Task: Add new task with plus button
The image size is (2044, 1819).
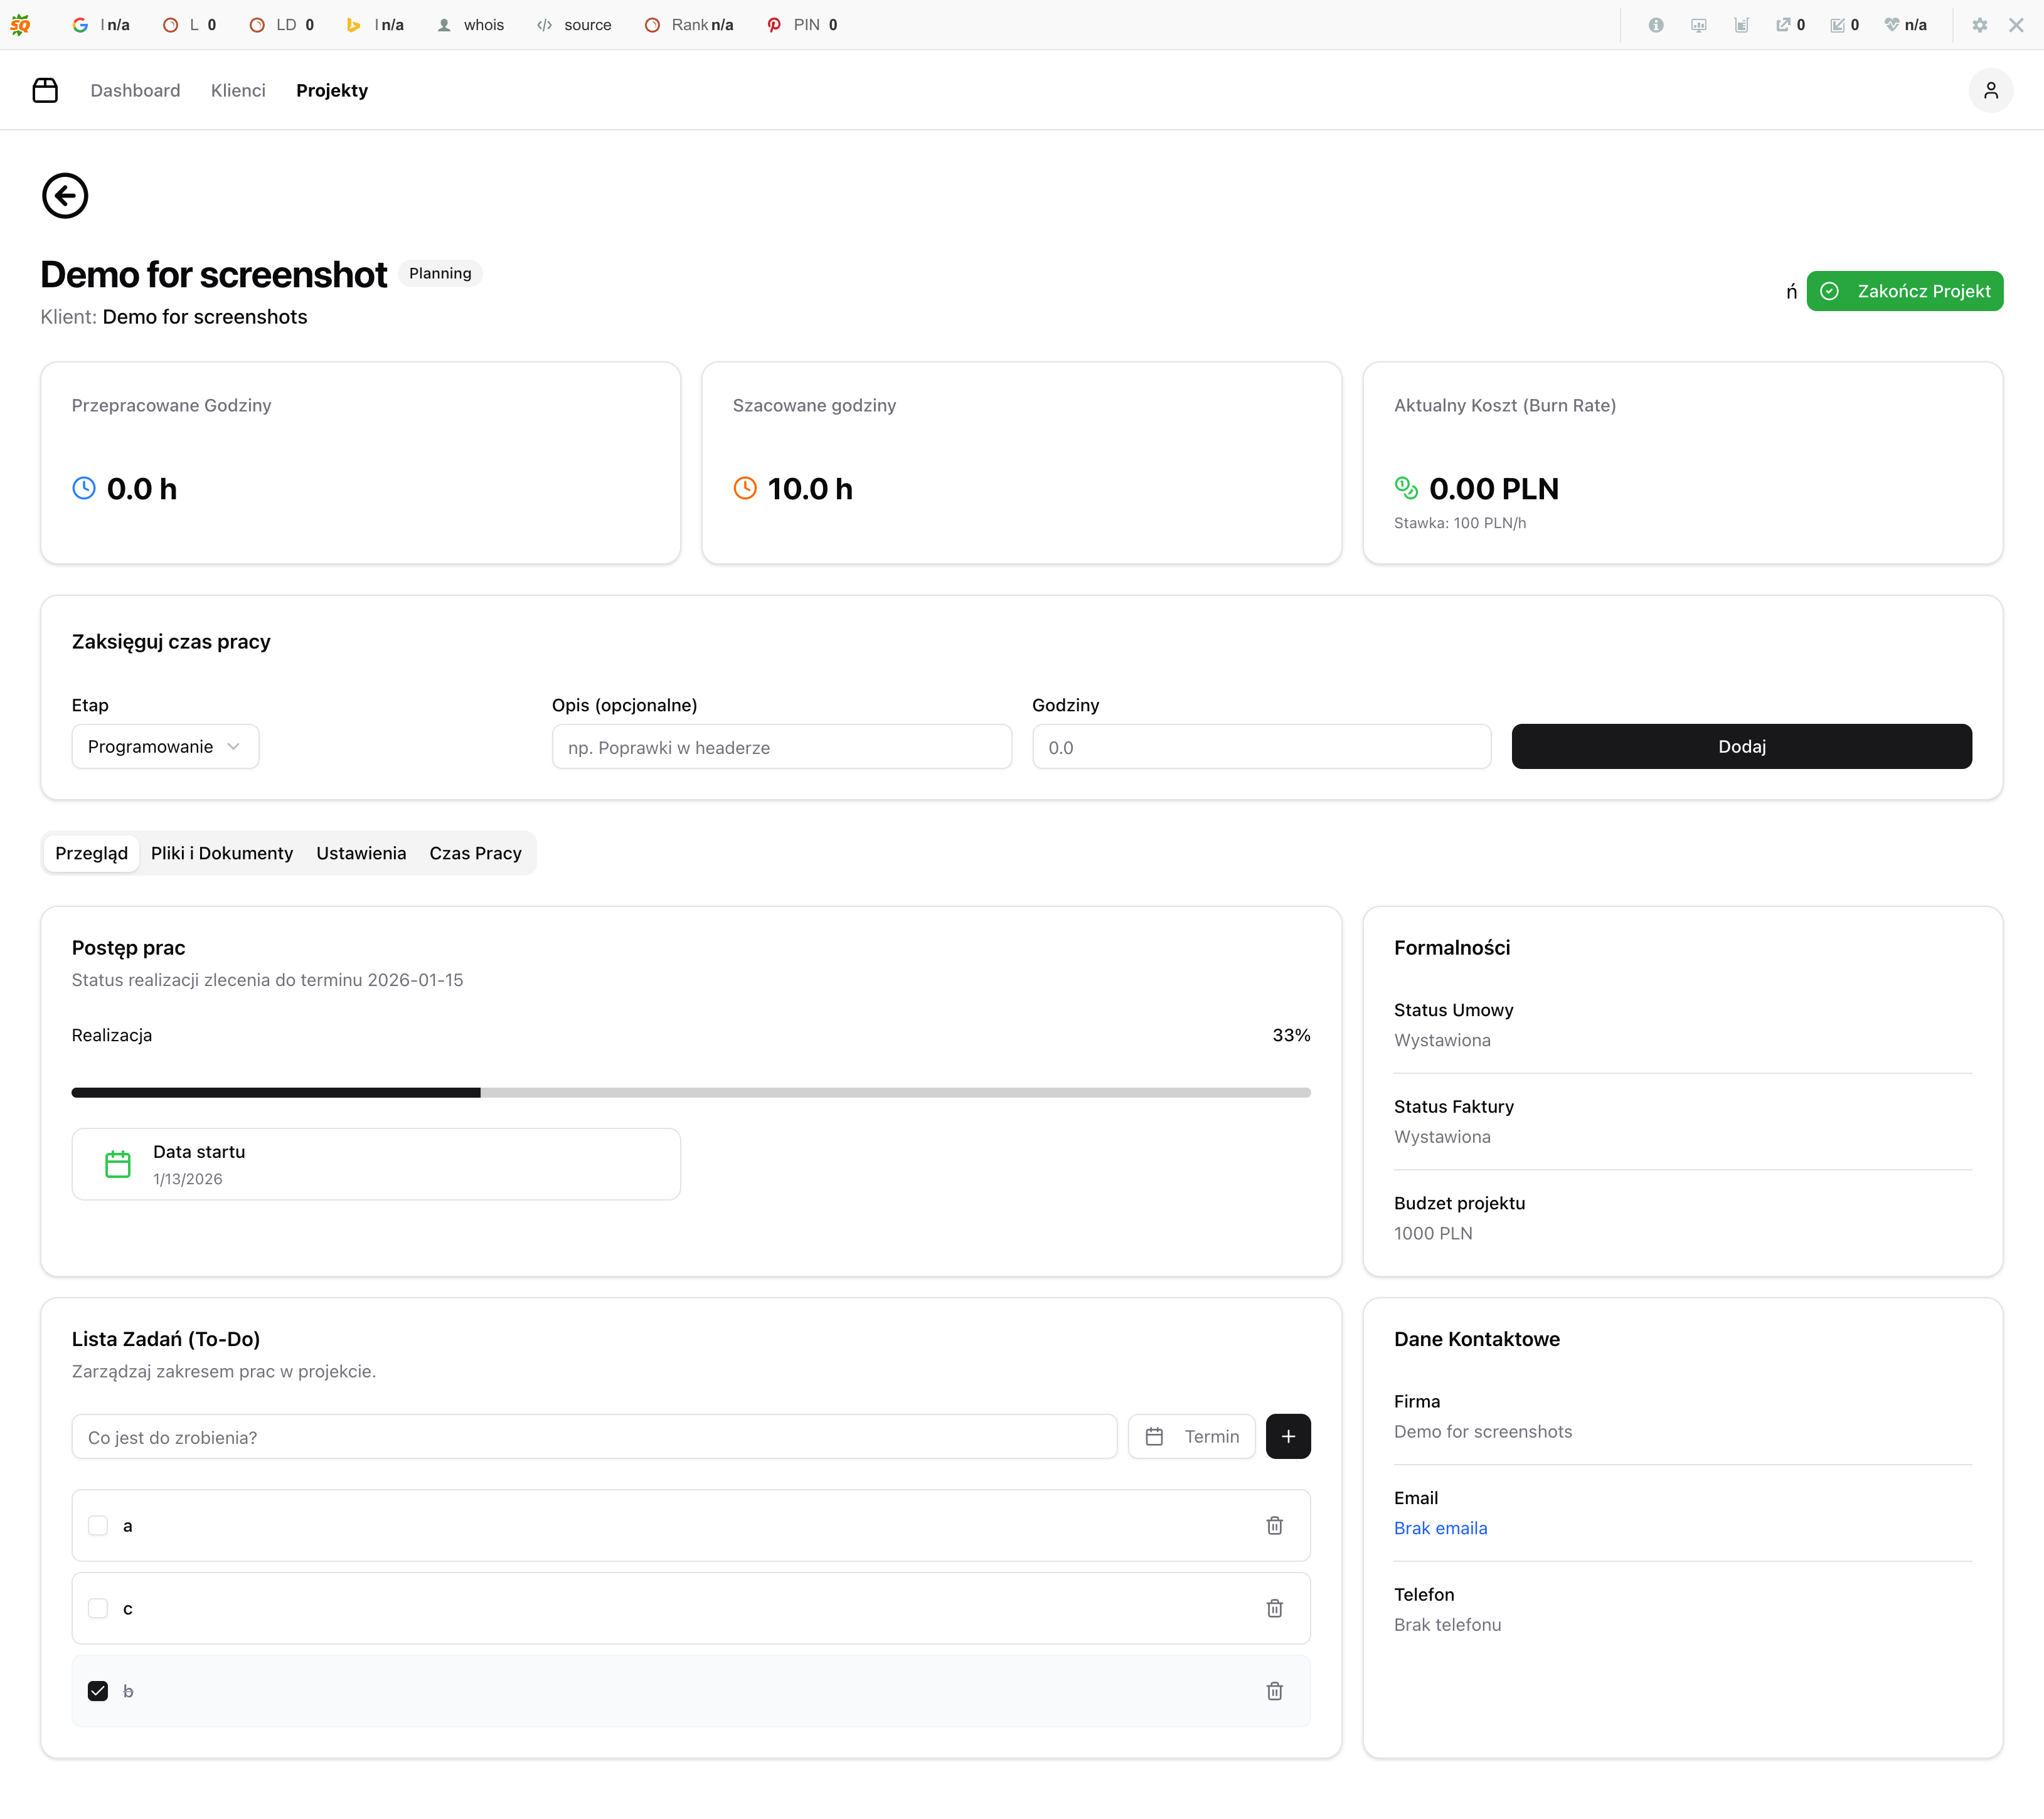Action: (1288, 1437)
